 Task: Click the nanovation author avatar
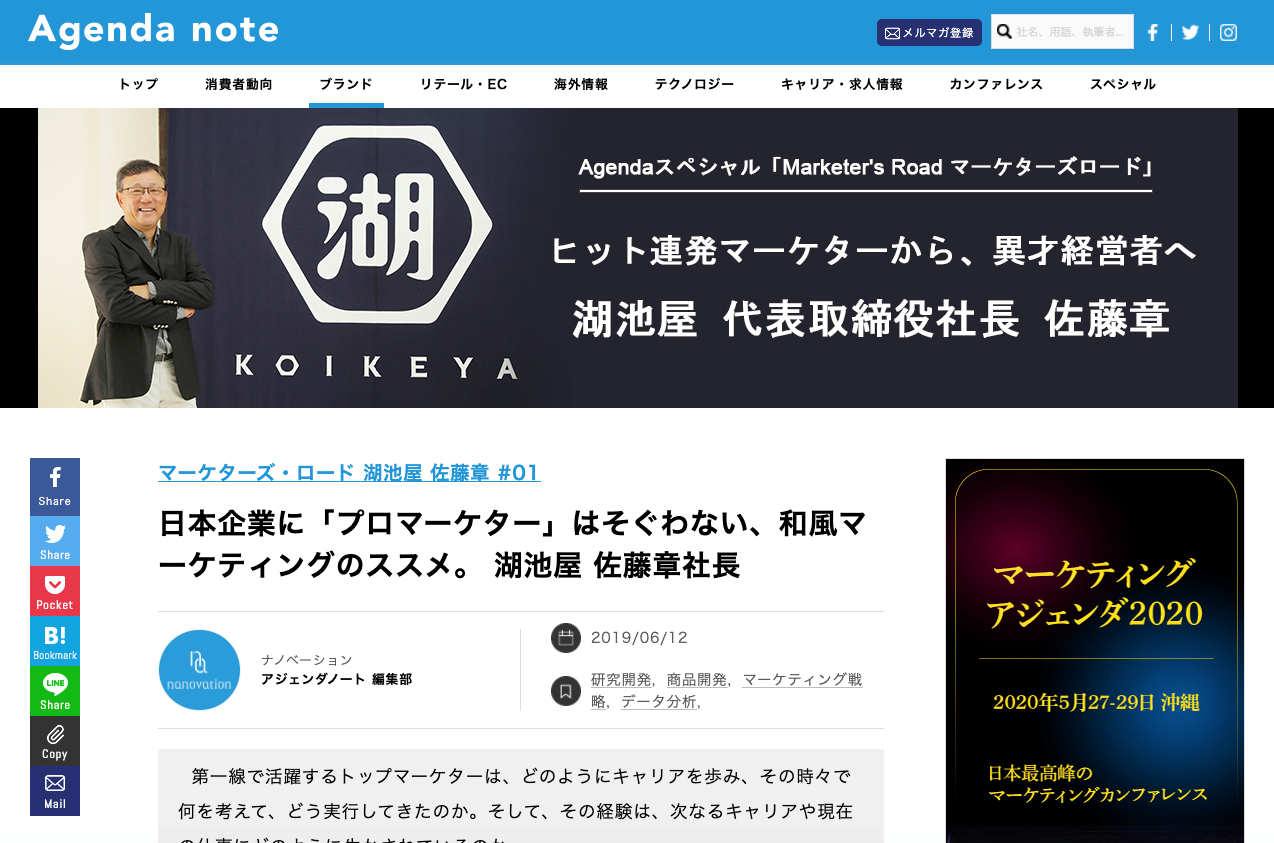(199, 670)
